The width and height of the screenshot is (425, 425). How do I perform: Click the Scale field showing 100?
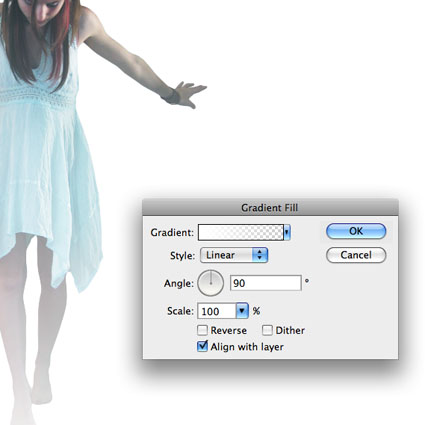coord(217,311)
